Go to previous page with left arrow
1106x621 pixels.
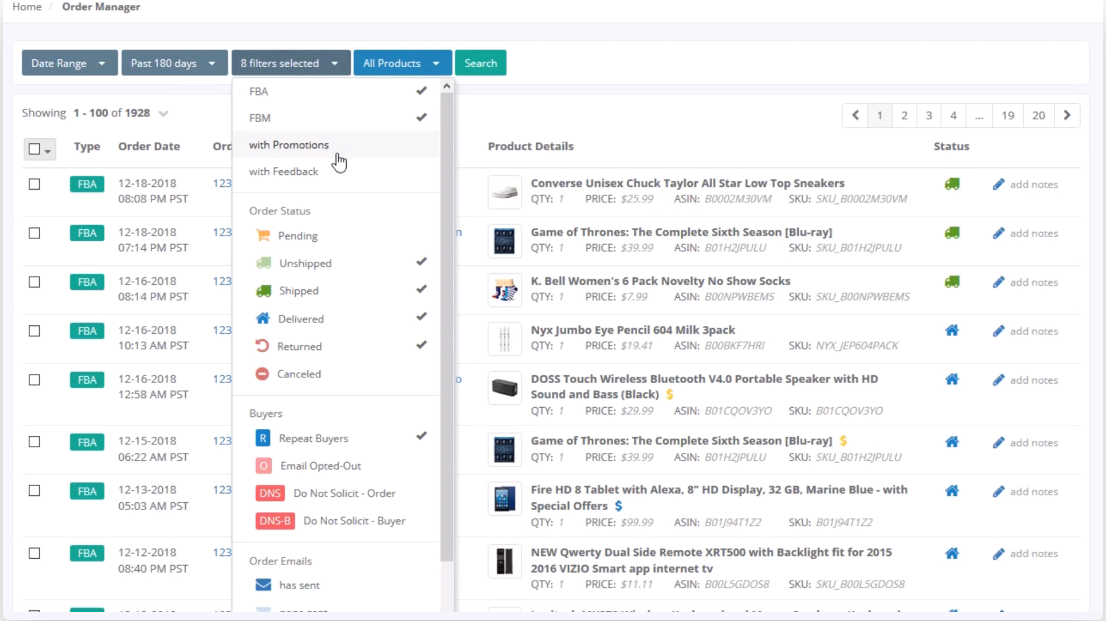pyautogui.click(x=856, y=115)
